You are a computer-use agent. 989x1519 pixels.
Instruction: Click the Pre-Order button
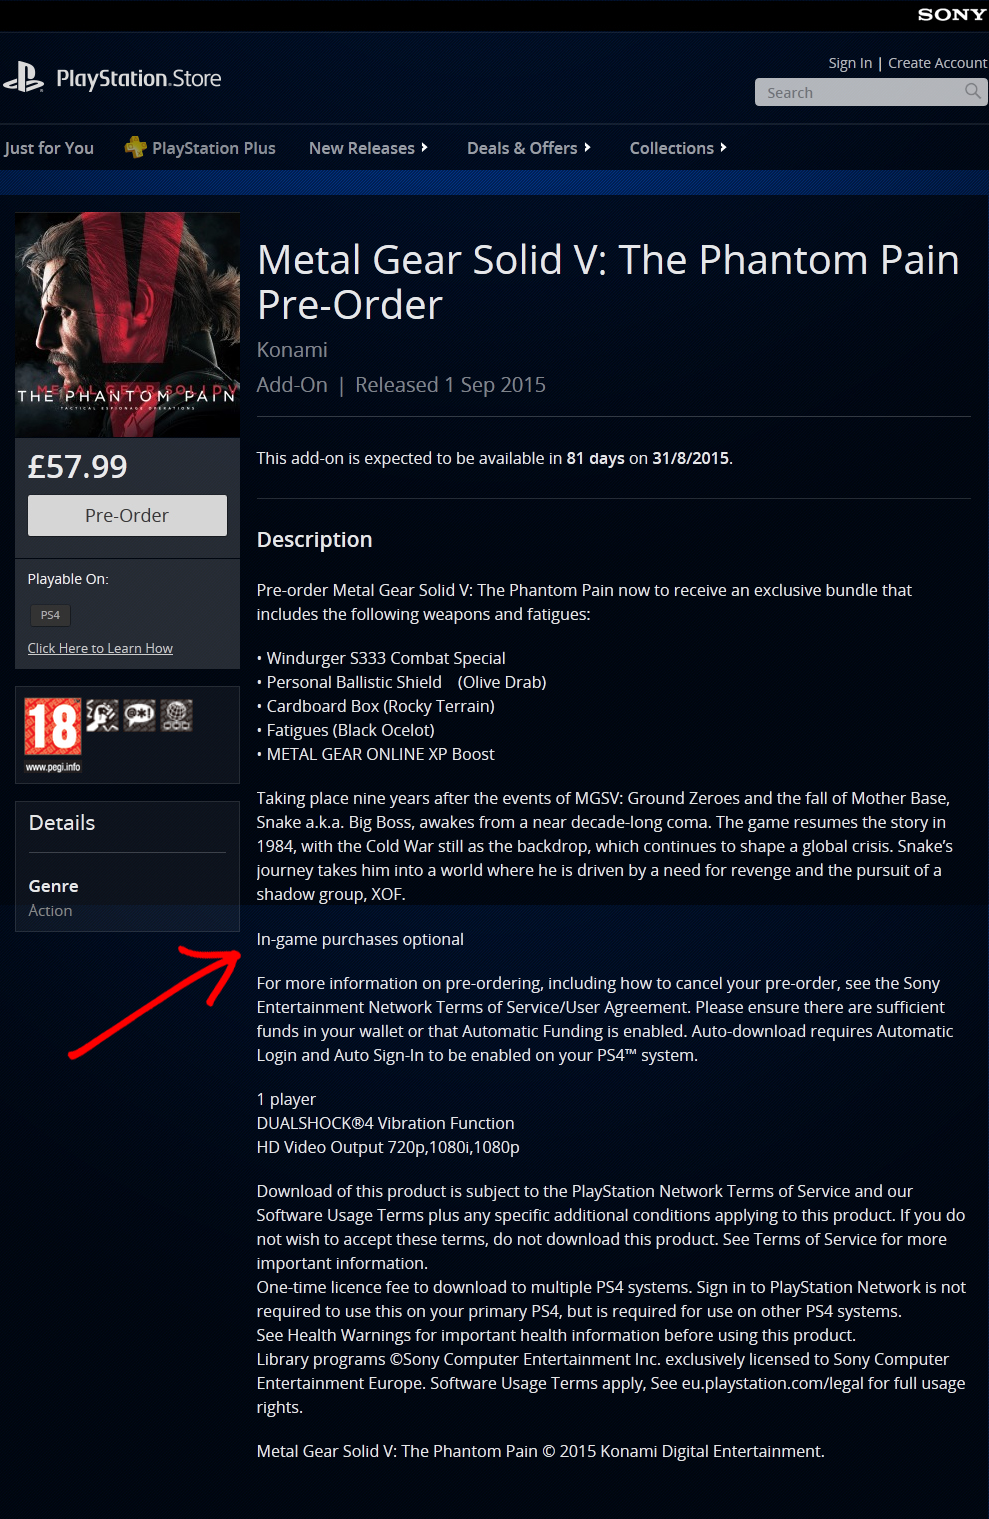click(127, 515)
